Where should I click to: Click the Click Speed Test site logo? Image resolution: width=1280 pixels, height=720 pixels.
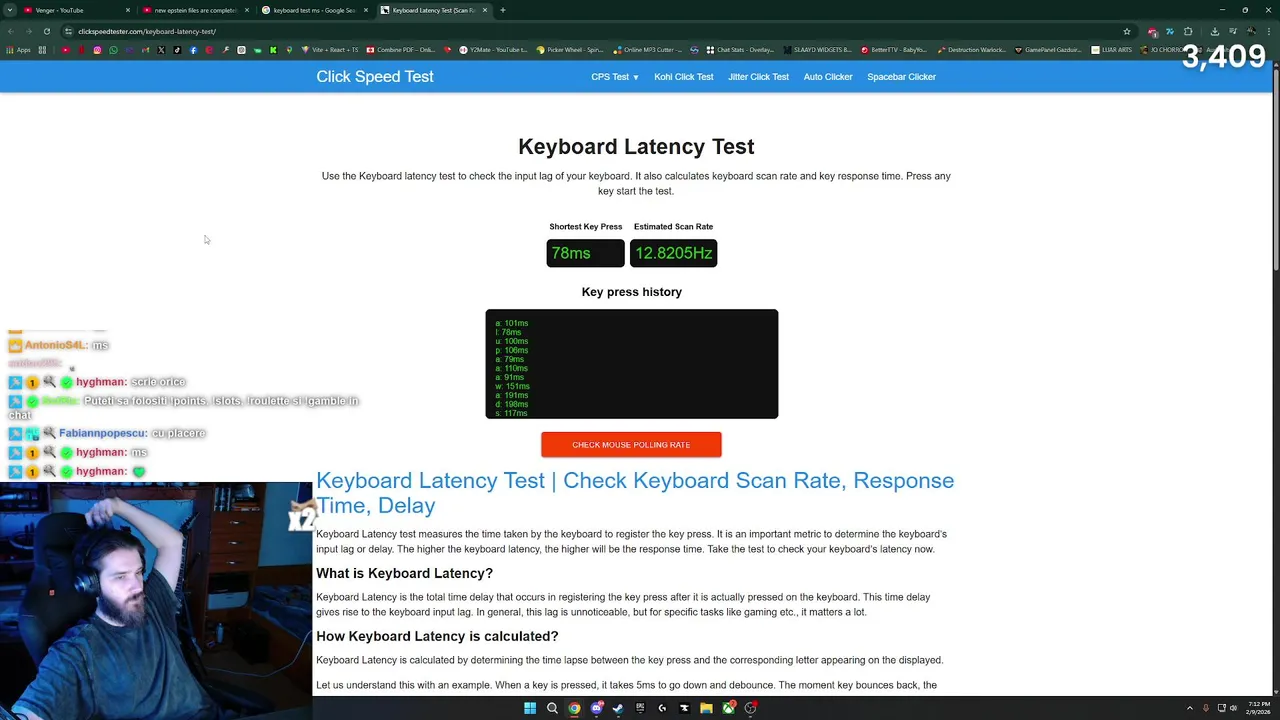point(375,77)
